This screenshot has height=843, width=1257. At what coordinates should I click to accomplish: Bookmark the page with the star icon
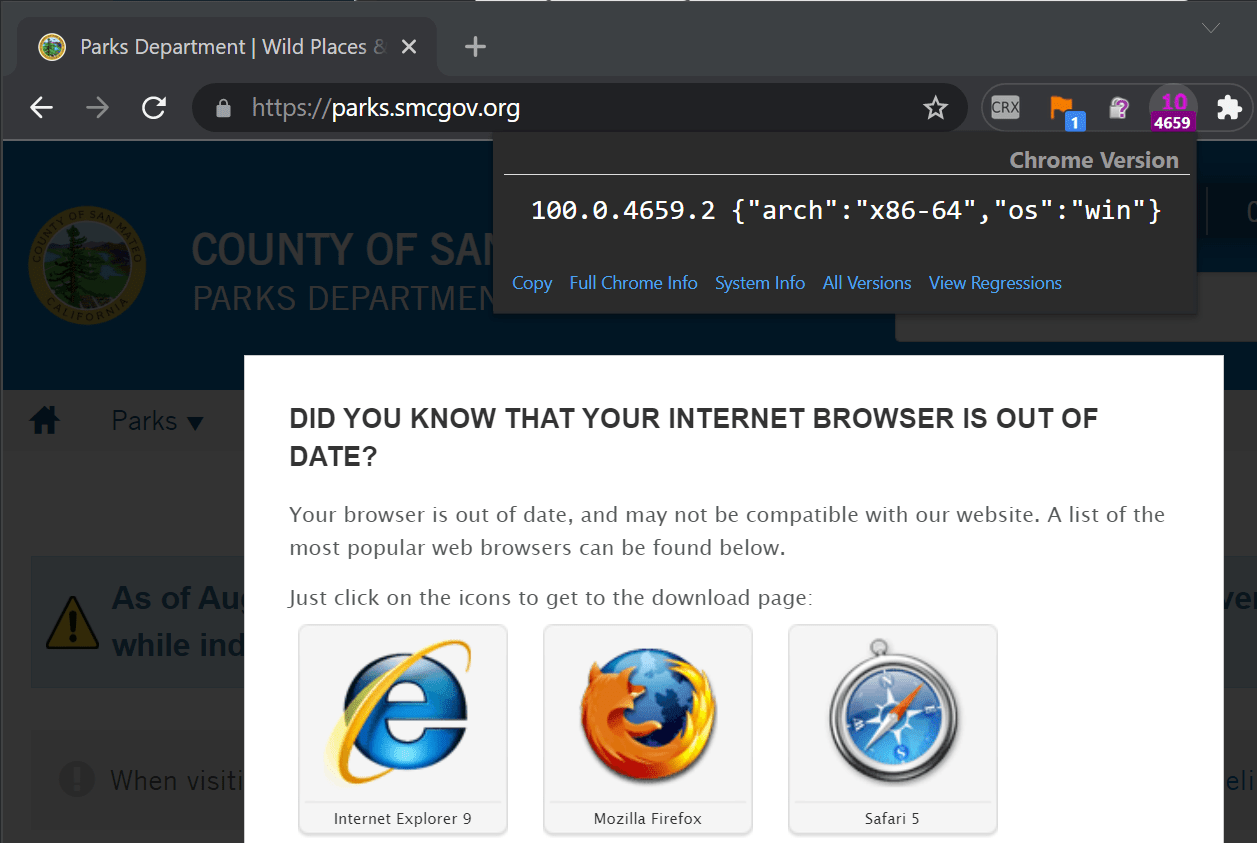click(x=935, y=107)
